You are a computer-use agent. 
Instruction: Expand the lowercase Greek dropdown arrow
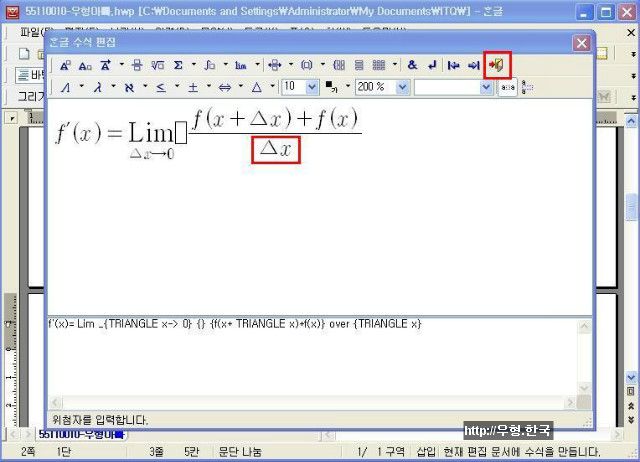pos(113,87)
